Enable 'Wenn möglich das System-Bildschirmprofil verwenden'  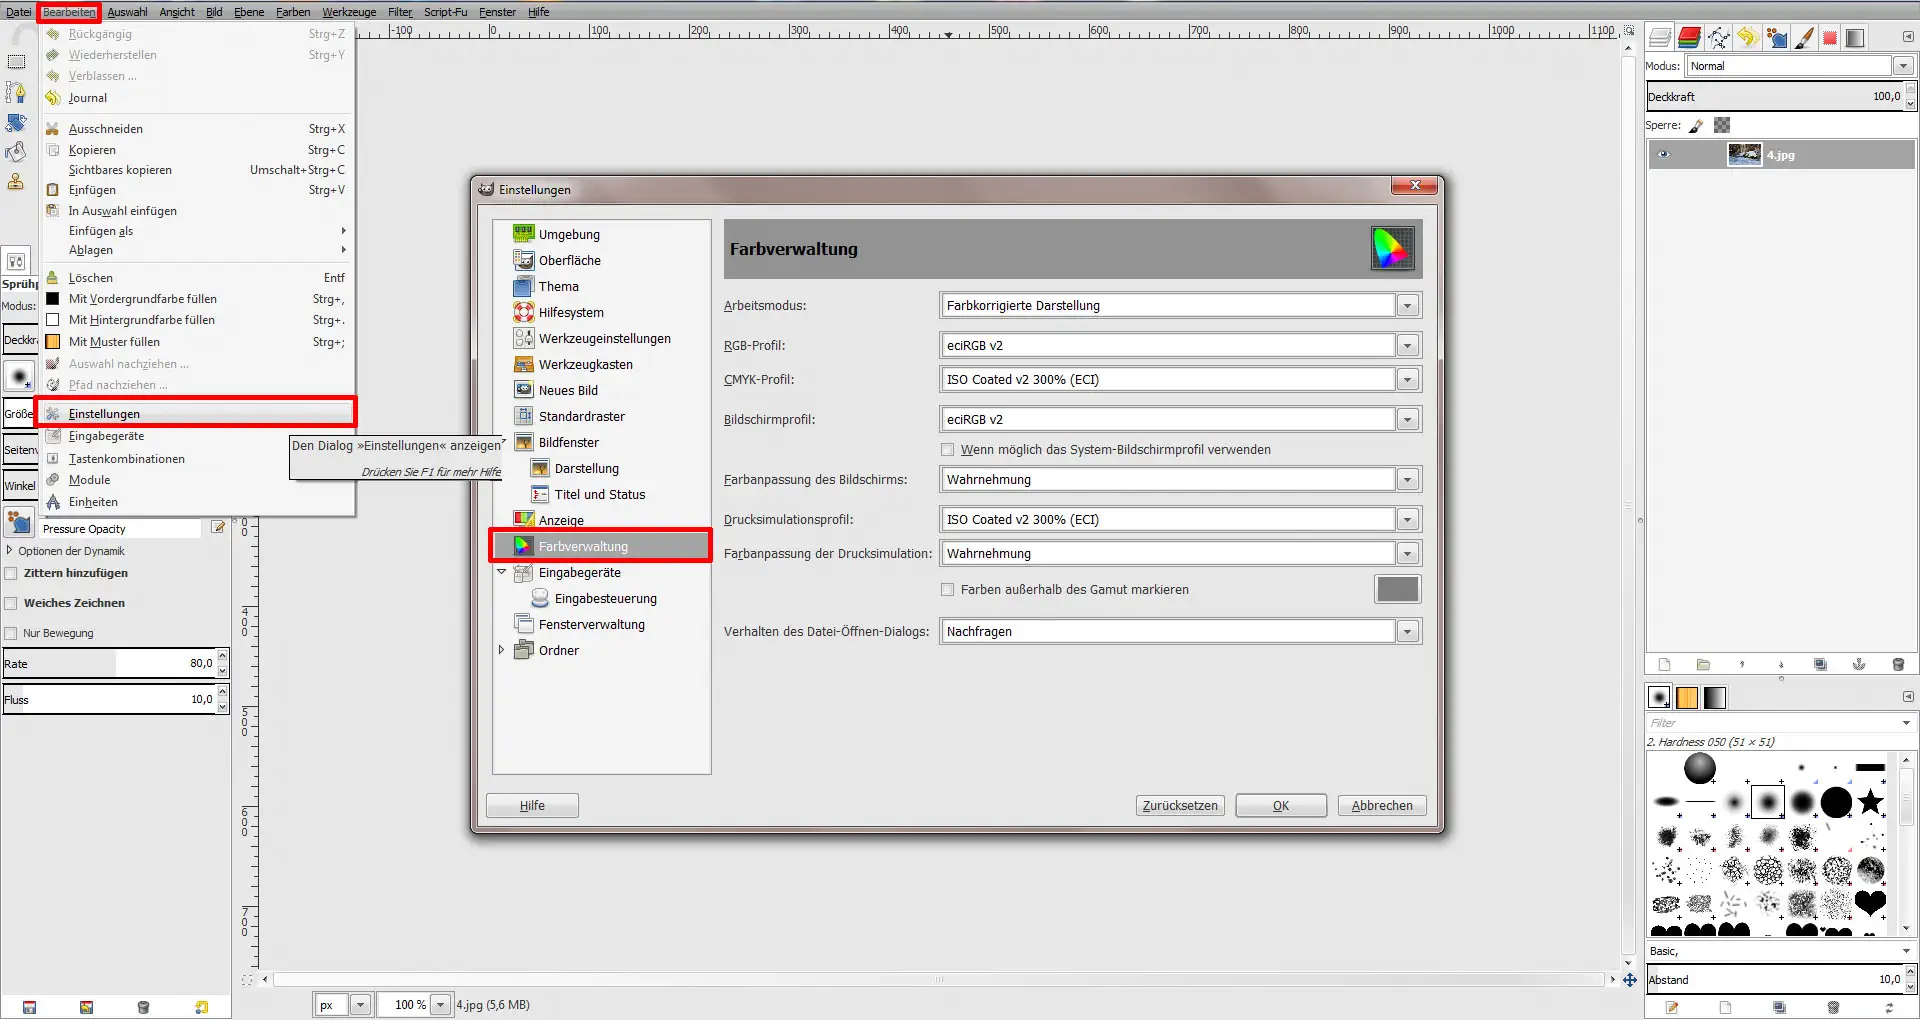pyautogui.click(x=946, y=449)
